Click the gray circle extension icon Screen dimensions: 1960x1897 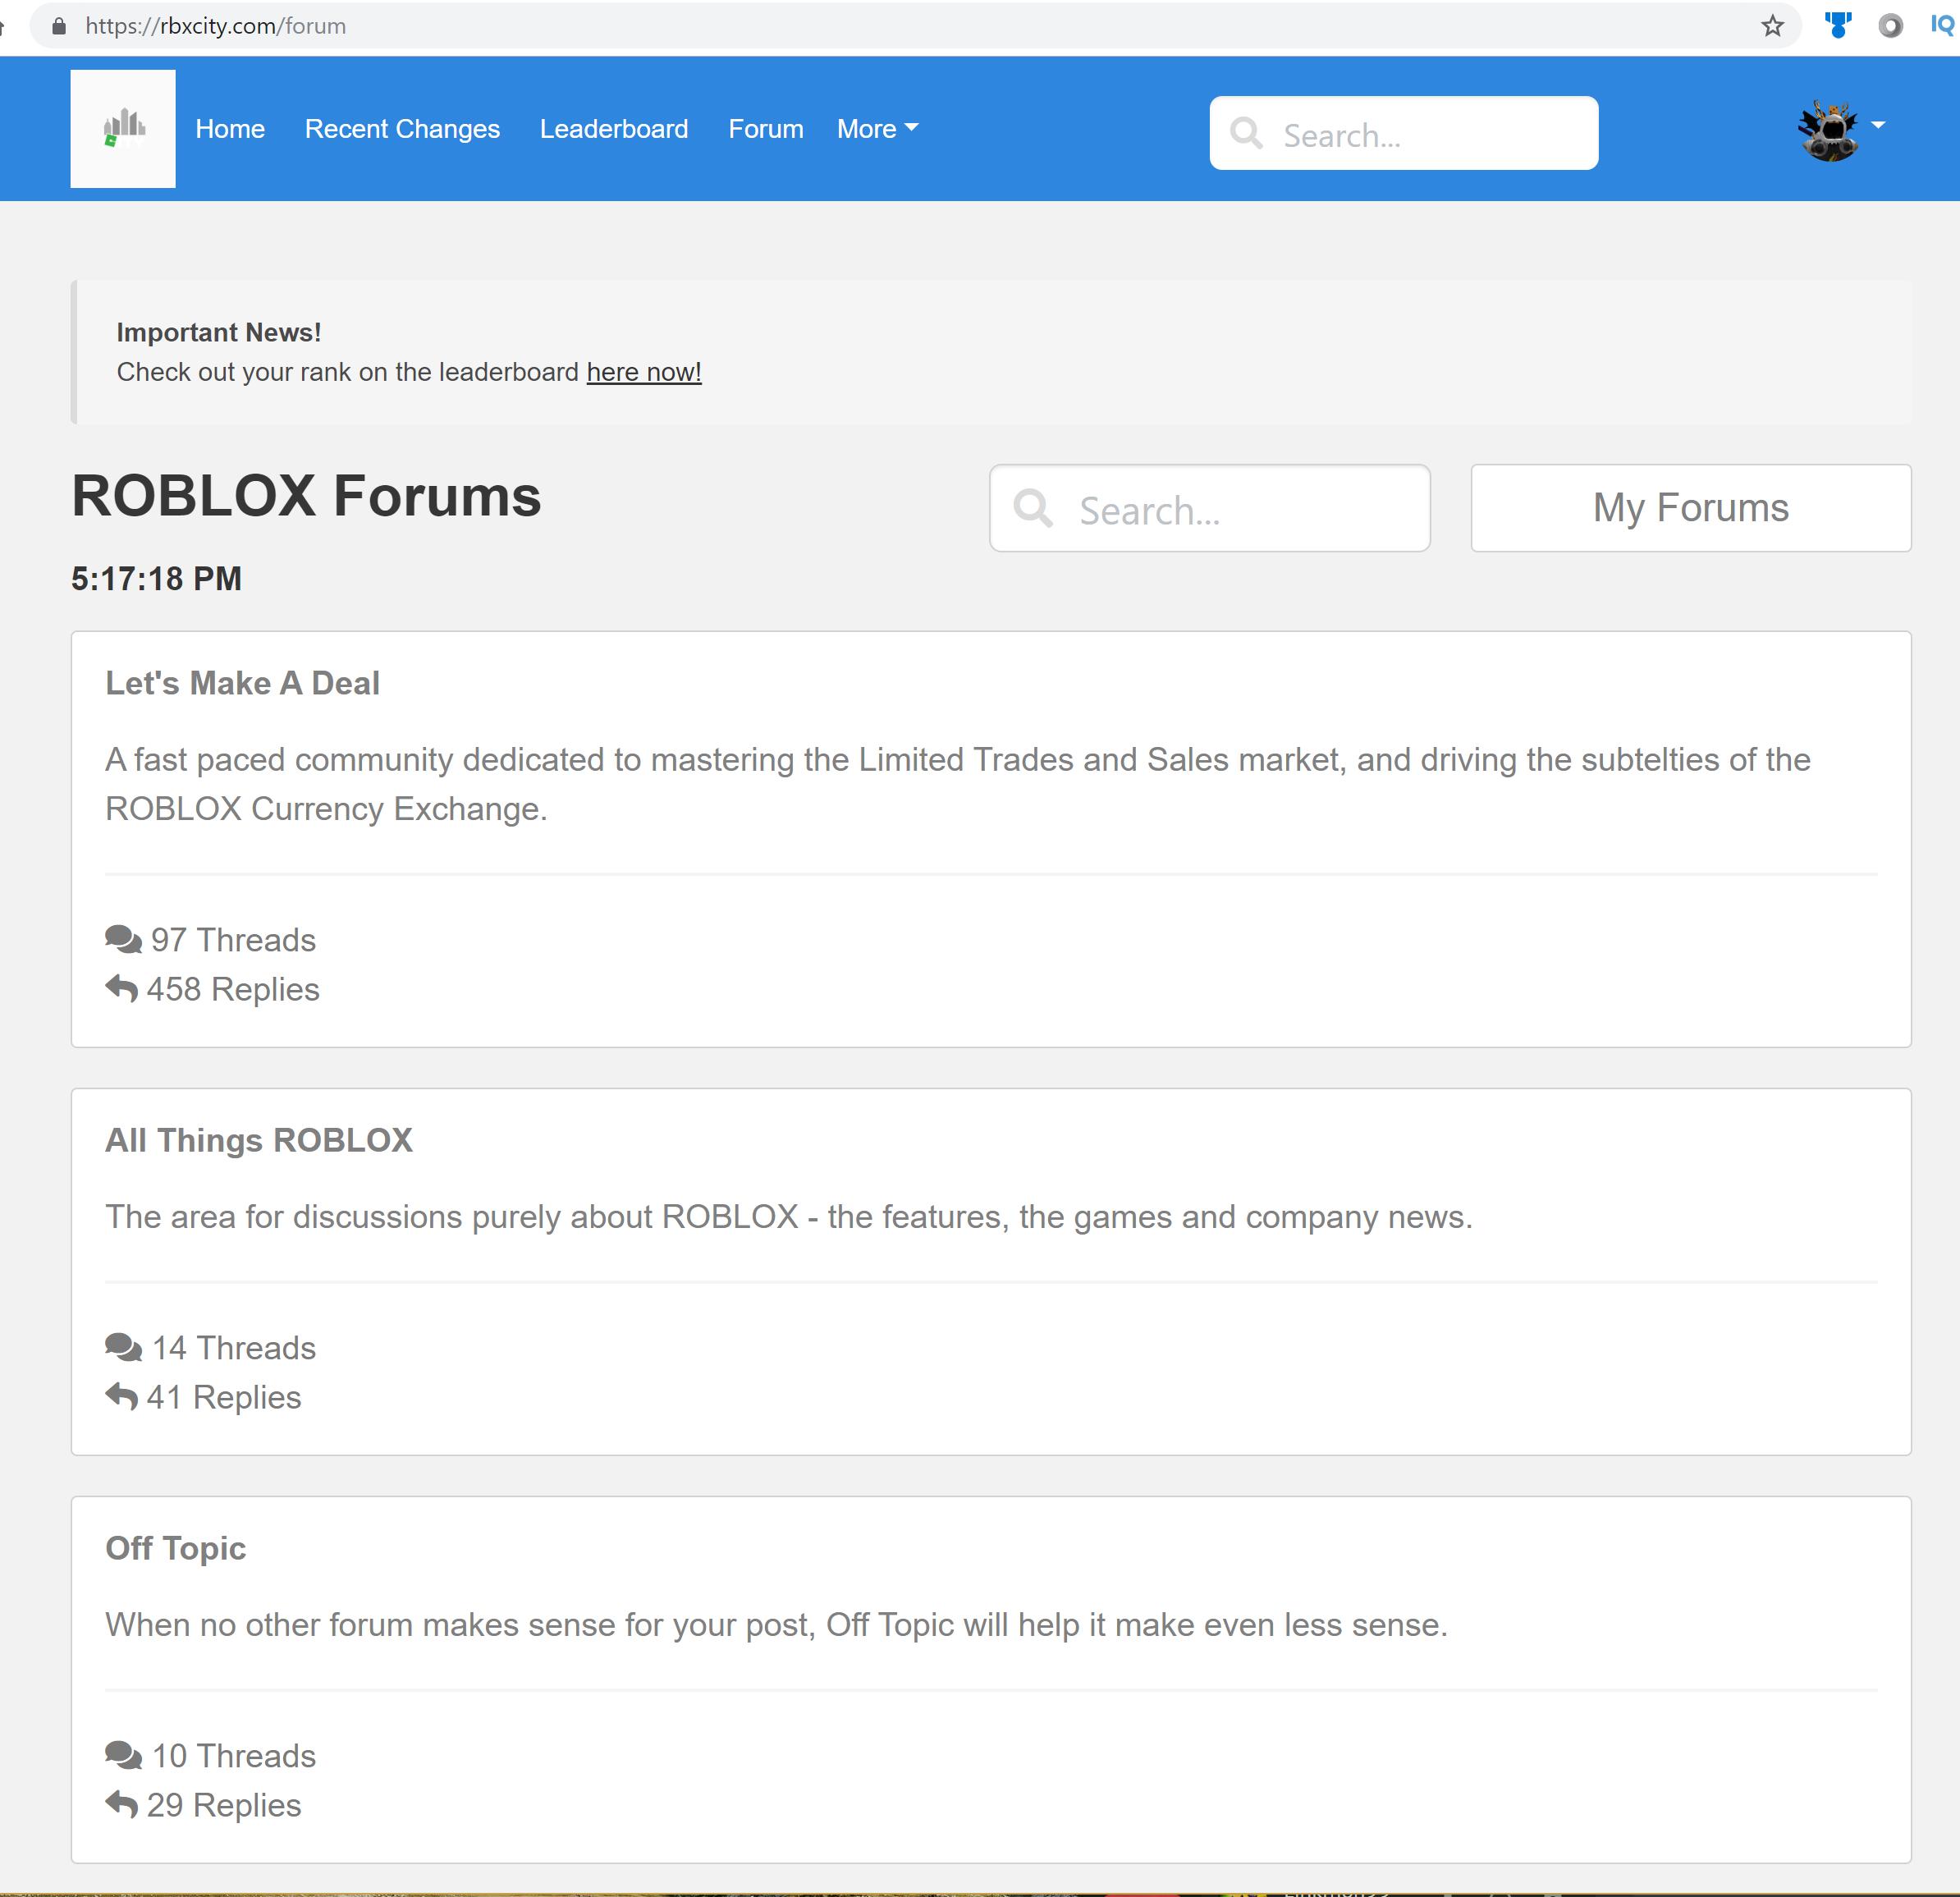(x=1890, y=26)
